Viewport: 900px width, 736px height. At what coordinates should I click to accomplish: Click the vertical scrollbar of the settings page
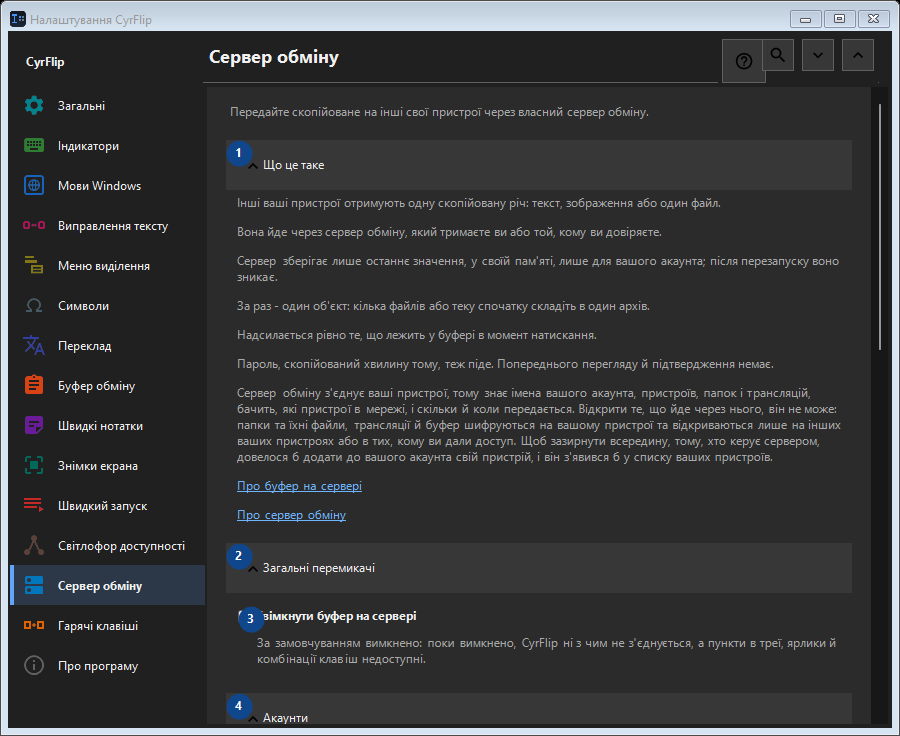click(x=880, y=227)
